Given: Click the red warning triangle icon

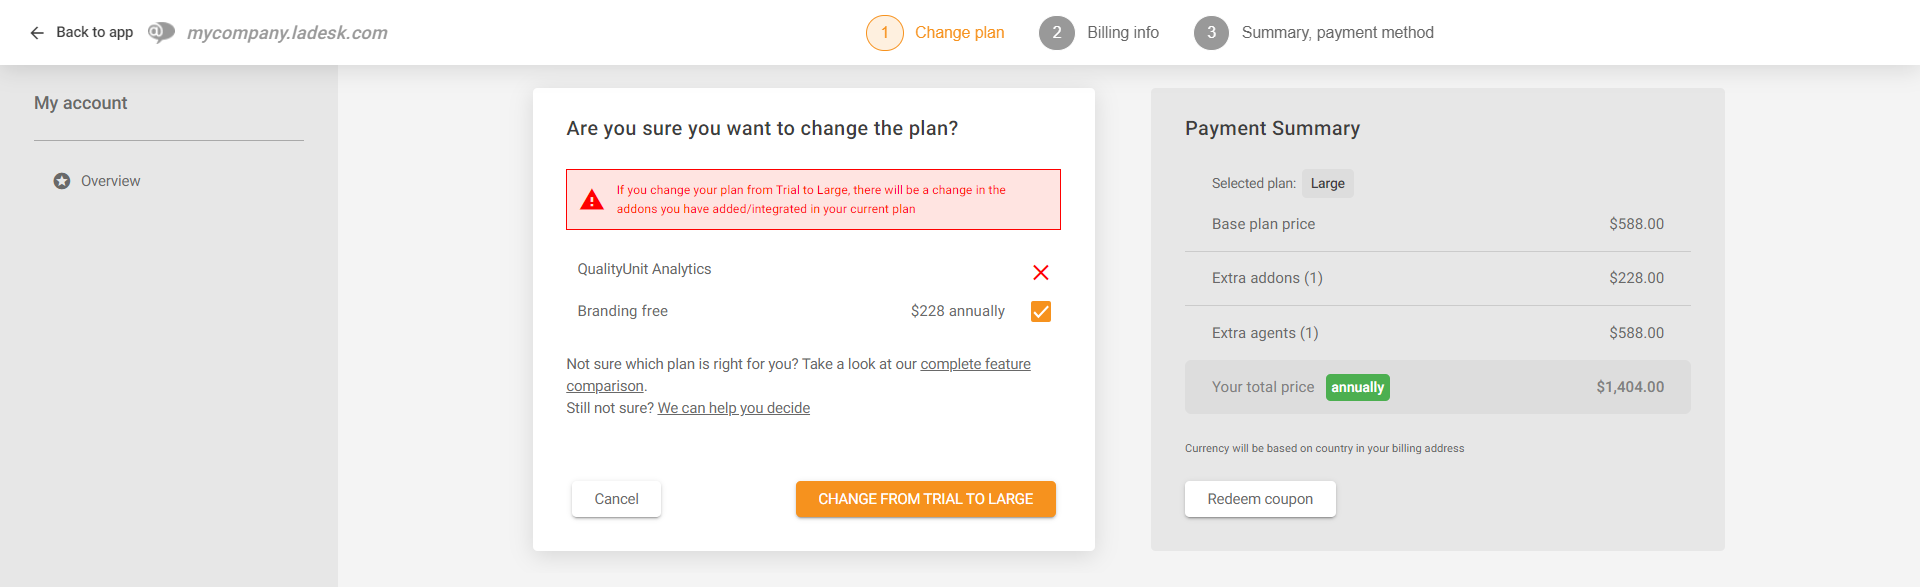Looking at the screenshot, I should tap(592, 200).
